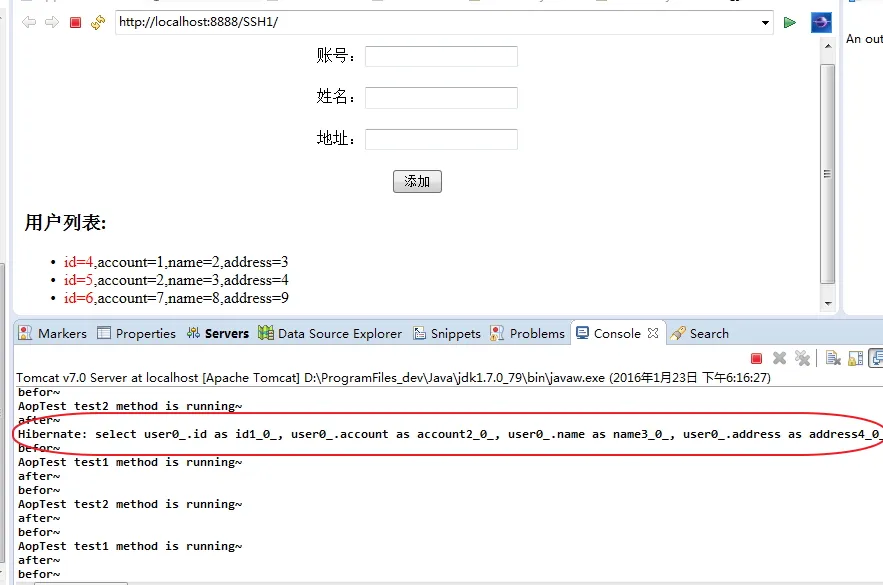883x585 pixels.
Task: Select the id=4 user list entry
Action: tap(176, 262)
